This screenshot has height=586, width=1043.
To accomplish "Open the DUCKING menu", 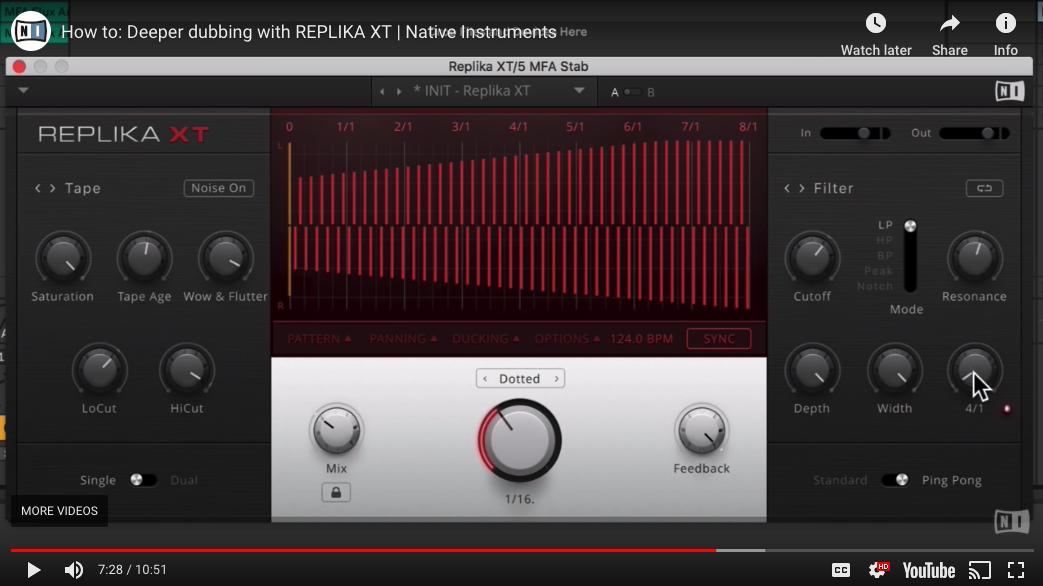I will click(486, 339).
